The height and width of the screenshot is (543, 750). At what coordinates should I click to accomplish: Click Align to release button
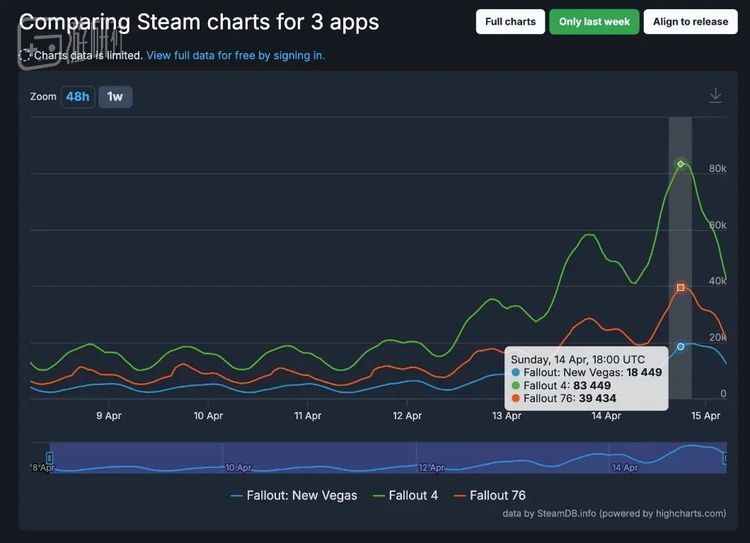[690, 22]
